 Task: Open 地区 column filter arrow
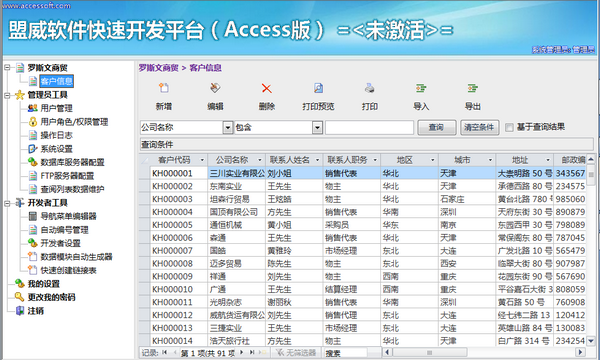(x=432, y=160)
